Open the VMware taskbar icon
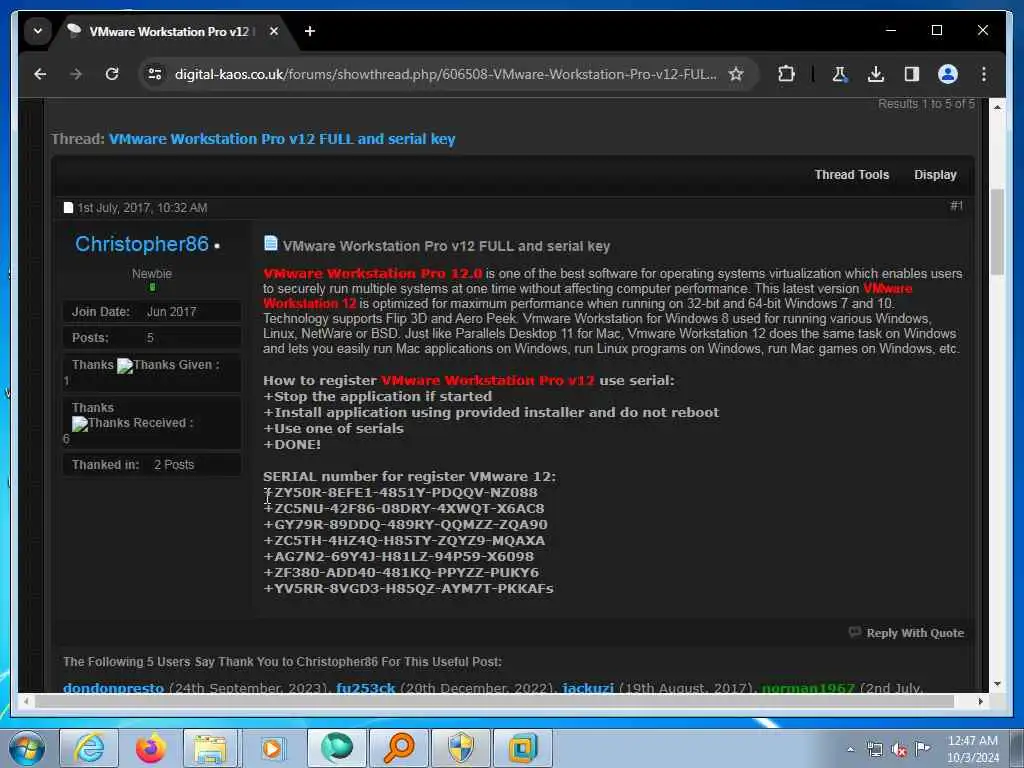Viewport: 1024px width, 768px height. [x=522, y=748]
